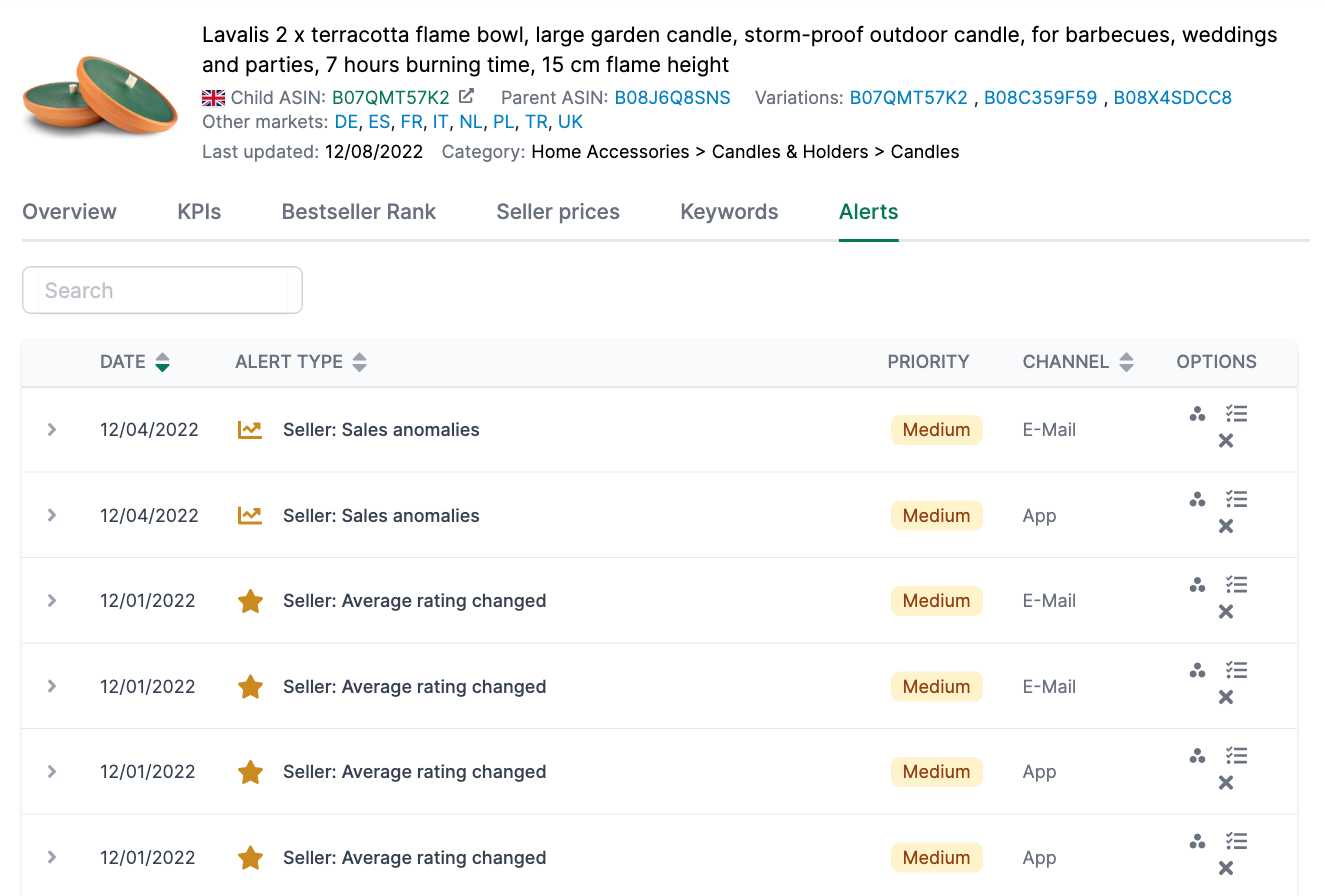Open parent ASIN B08J6Q8SNS link
1324x896 pixels.
coord(672,98)
